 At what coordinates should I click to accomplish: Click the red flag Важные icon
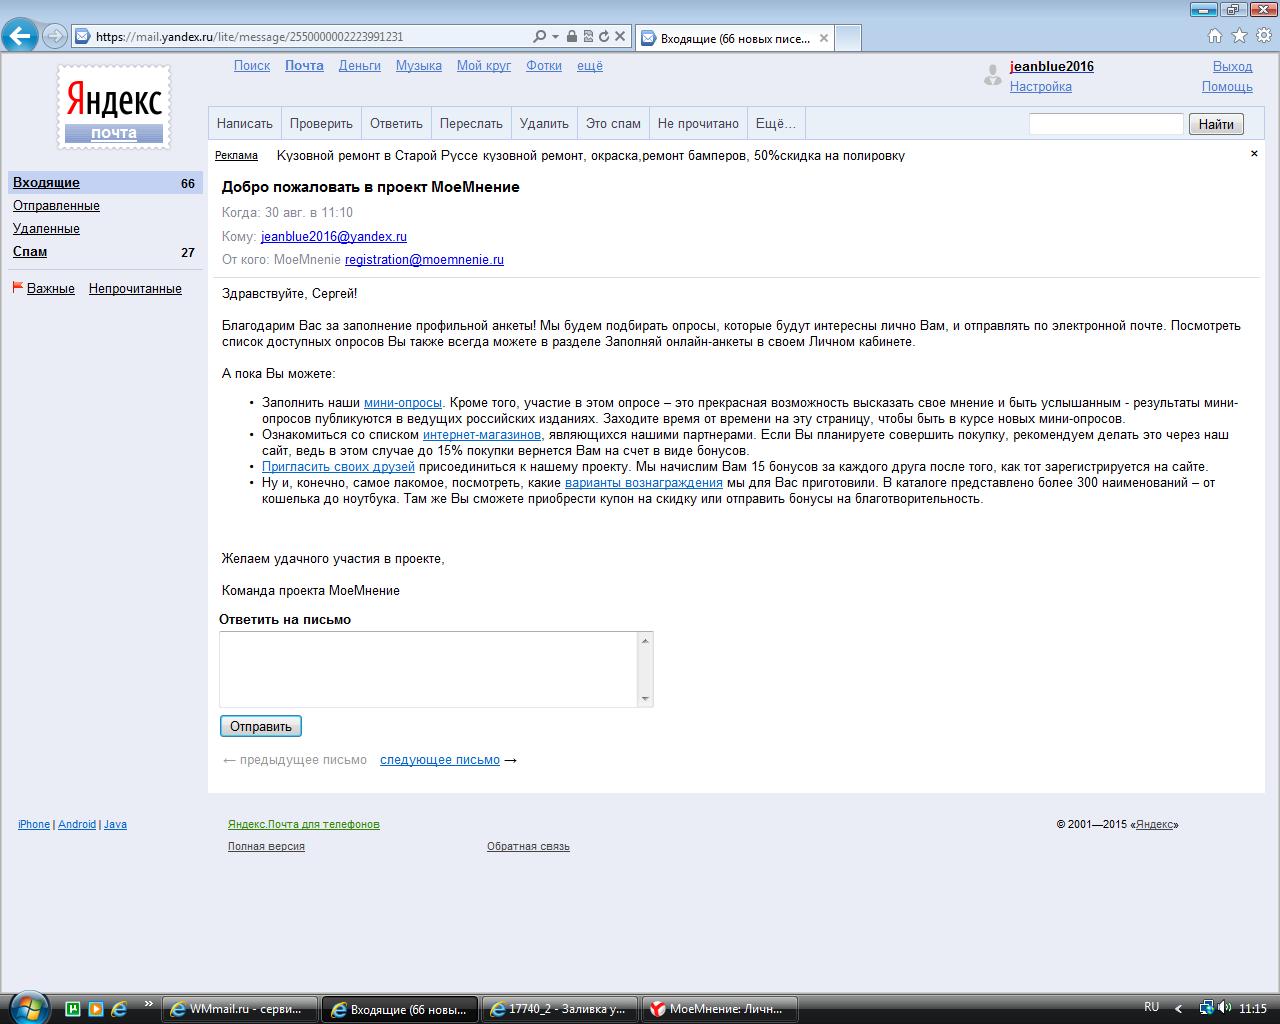tap(17, 288)
